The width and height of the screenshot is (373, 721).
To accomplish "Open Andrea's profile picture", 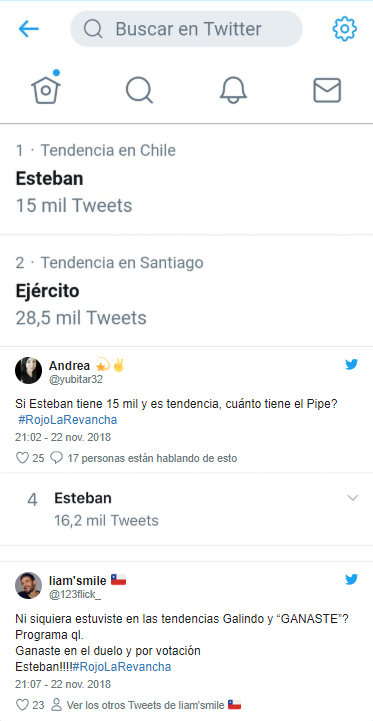I will [x=29, y=370].
